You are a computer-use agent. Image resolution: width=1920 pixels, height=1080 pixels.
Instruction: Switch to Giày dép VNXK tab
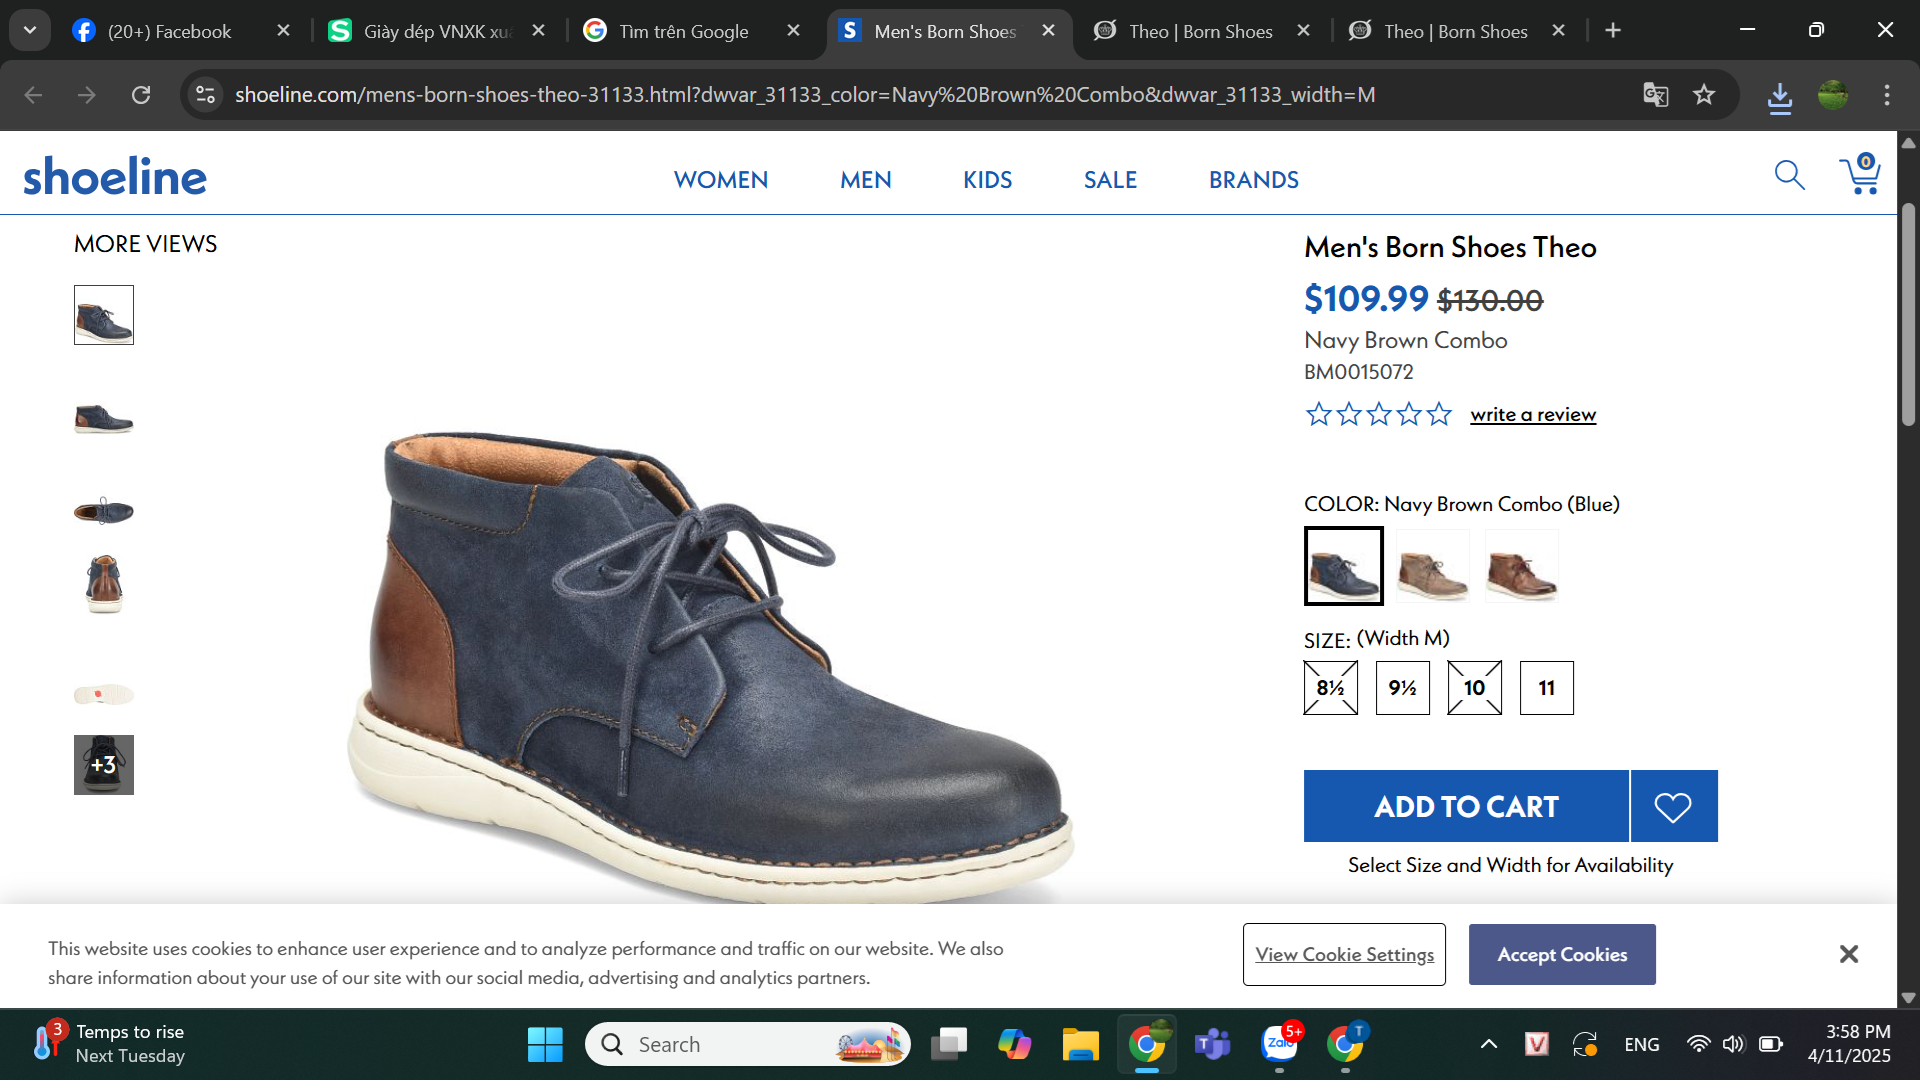pos(436,31)
